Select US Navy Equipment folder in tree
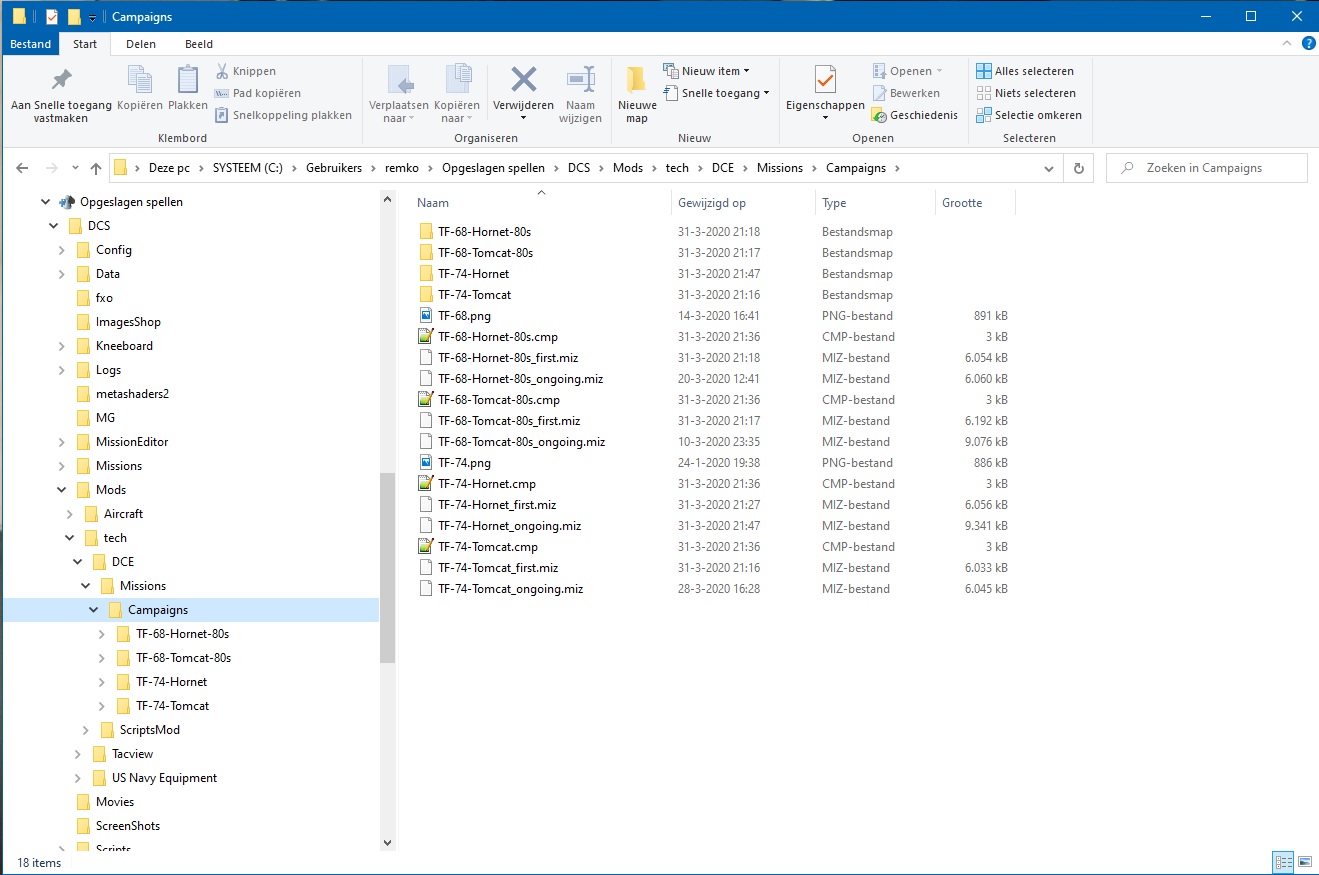 coord(164,778)
